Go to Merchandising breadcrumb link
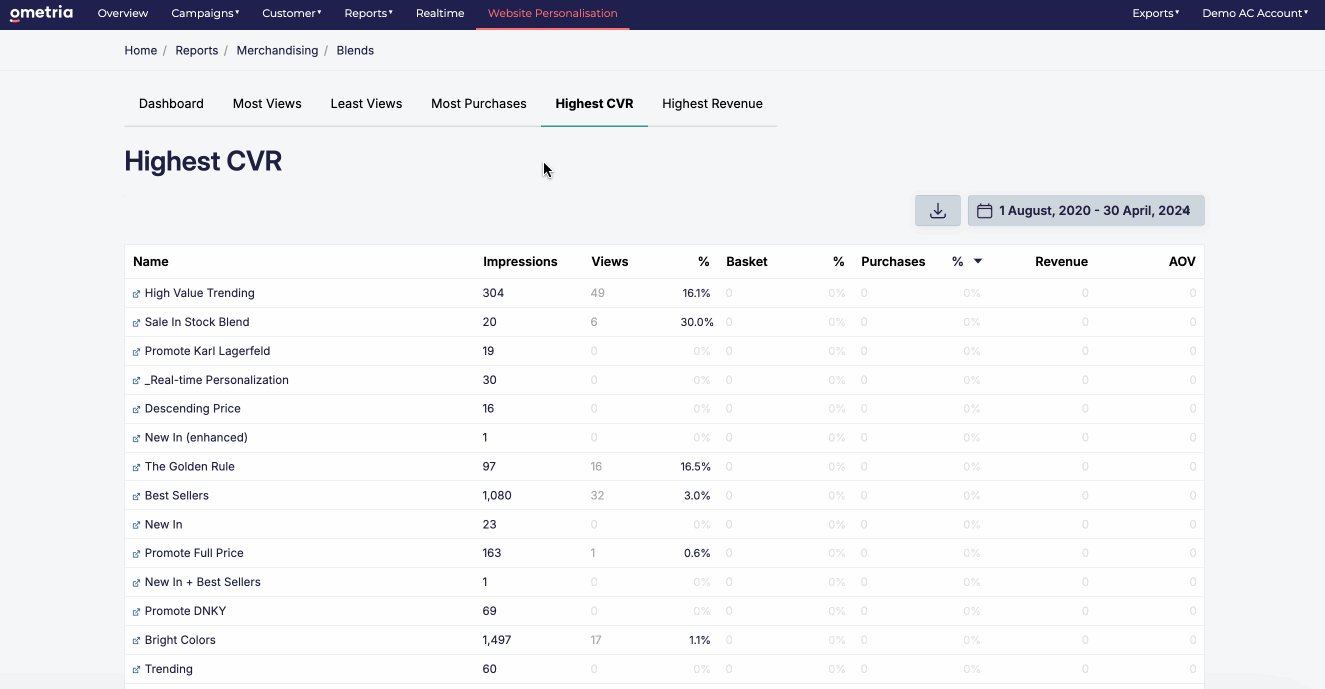This screenshot has height=689, width=1325. pos(277,51)
